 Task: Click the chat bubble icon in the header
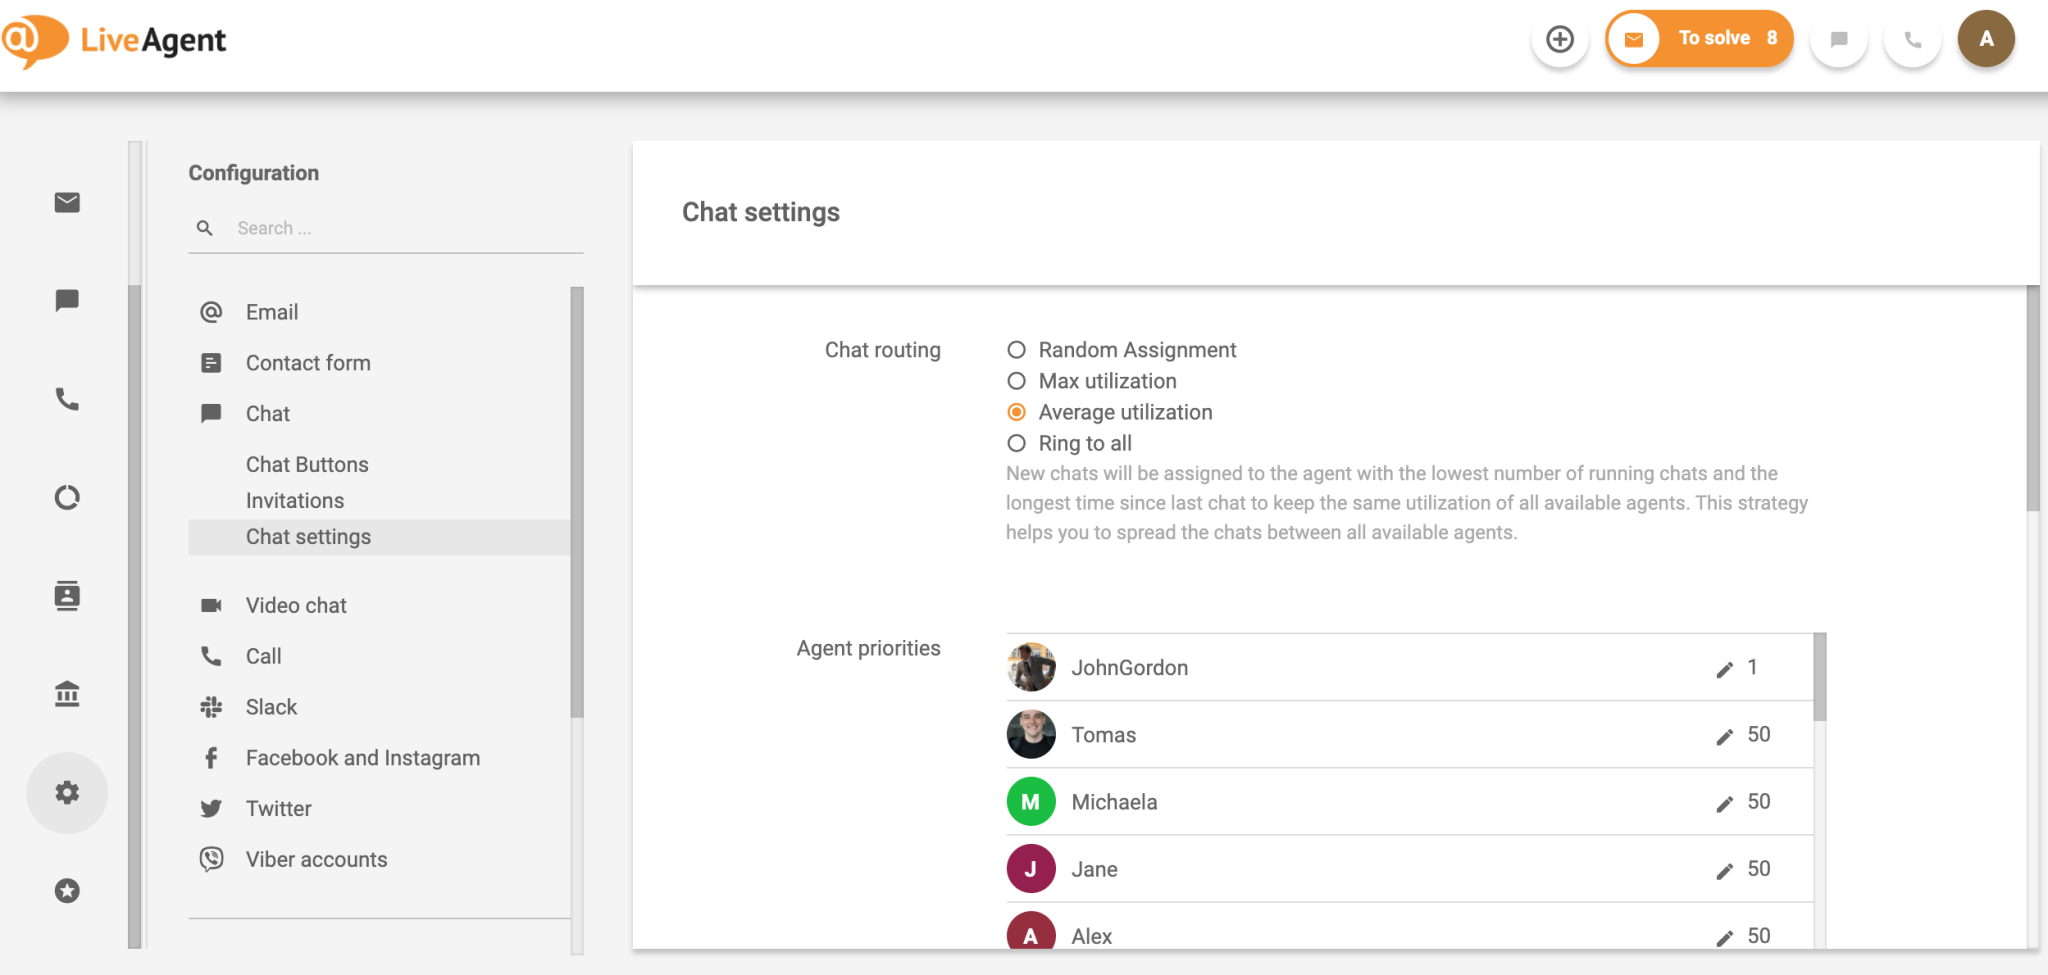1838,38
